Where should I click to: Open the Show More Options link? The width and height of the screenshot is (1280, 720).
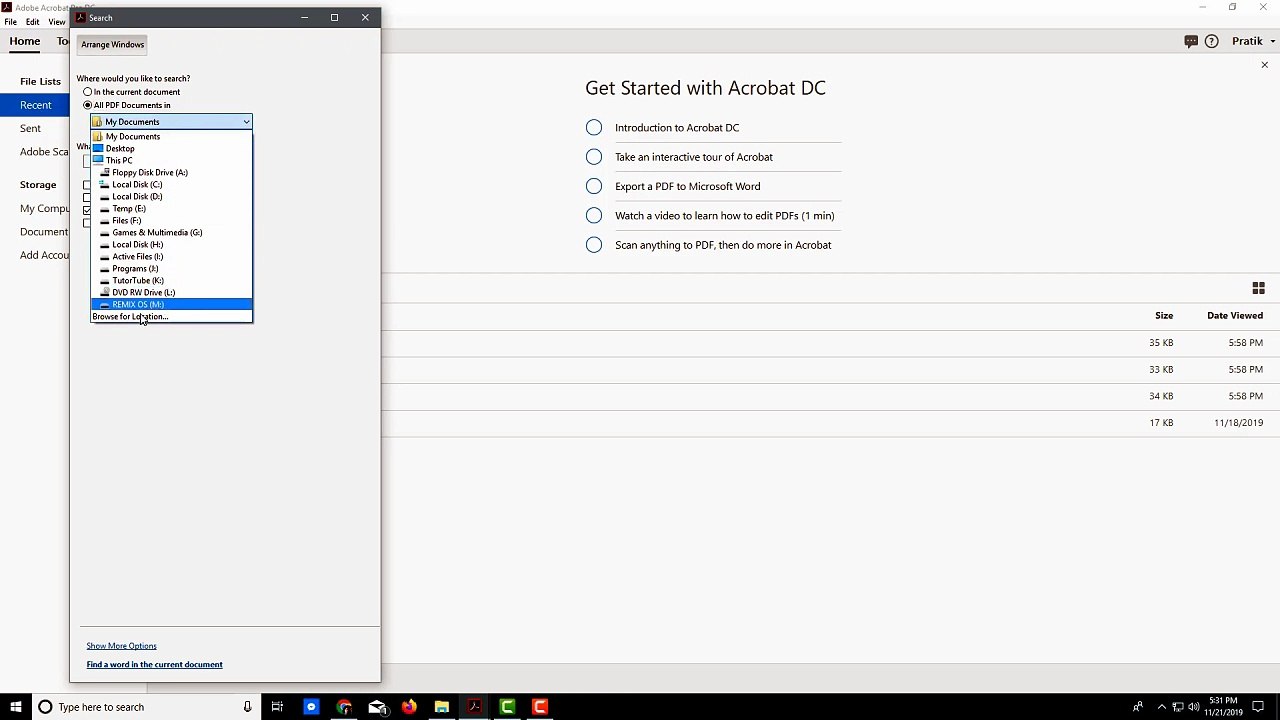coord(121,646)
